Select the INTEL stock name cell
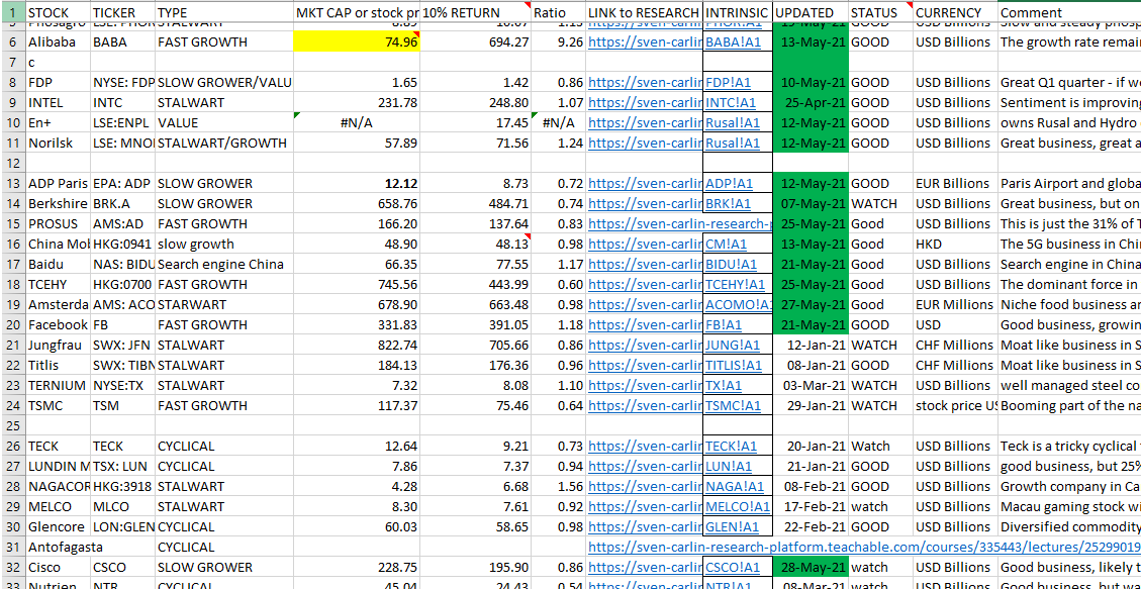The height and width of the screenshot is (592, 1145). [58, 103]
